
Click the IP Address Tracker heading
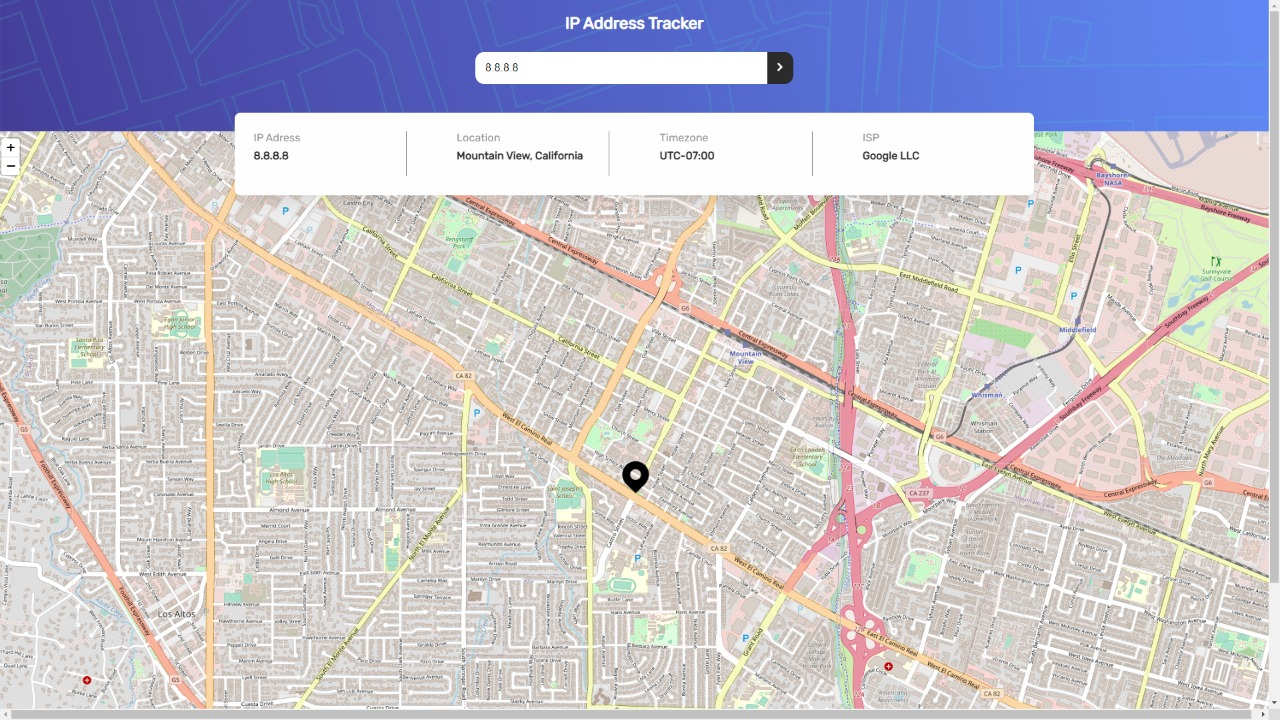tap(634, 23)
